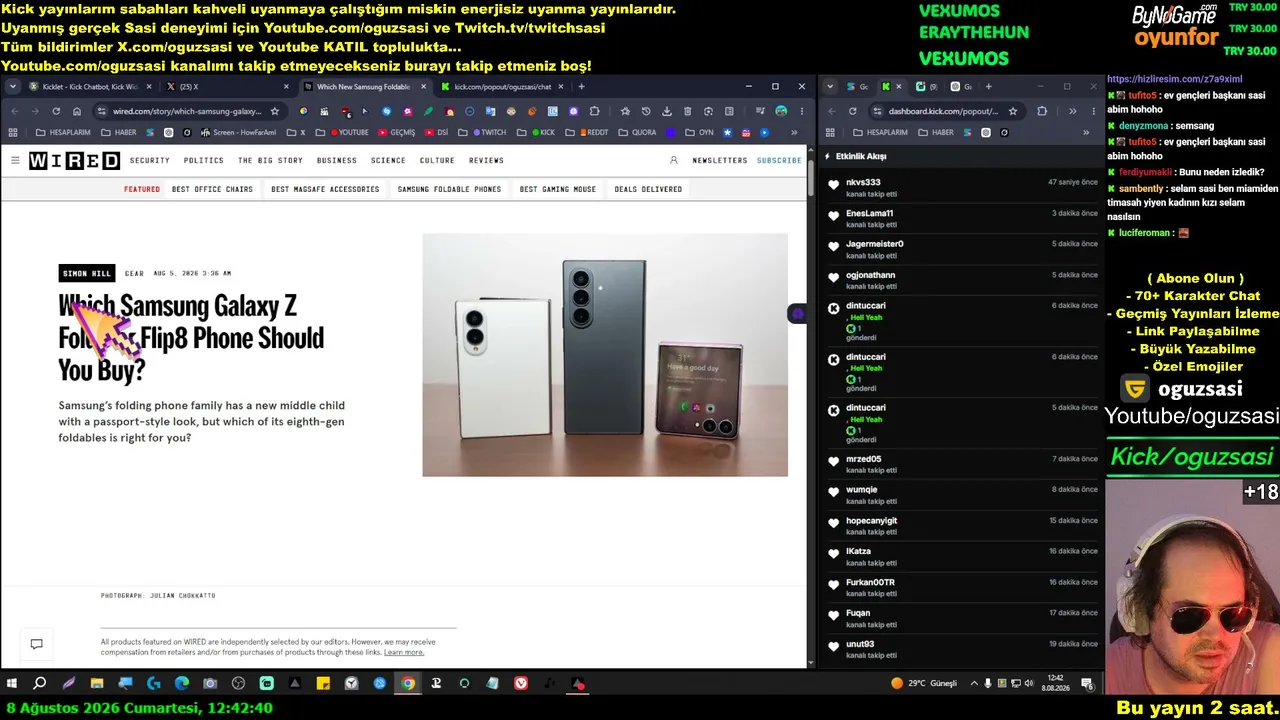The height and width of the screenshot is (720, 1280).
Task: Open the HESAPLARIM bookmarks folder in the Wired window
Action: tap(63, 132)
